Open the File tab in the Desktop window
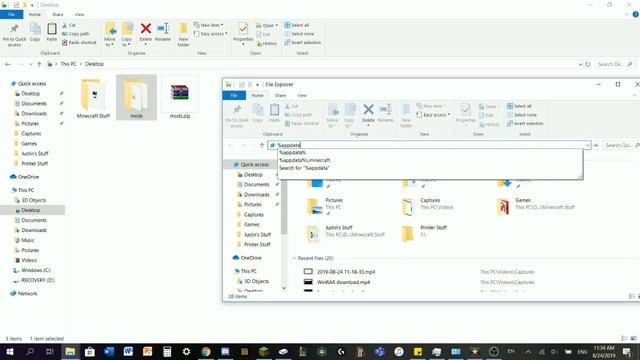The image size is (640, 360). [11, 14]
